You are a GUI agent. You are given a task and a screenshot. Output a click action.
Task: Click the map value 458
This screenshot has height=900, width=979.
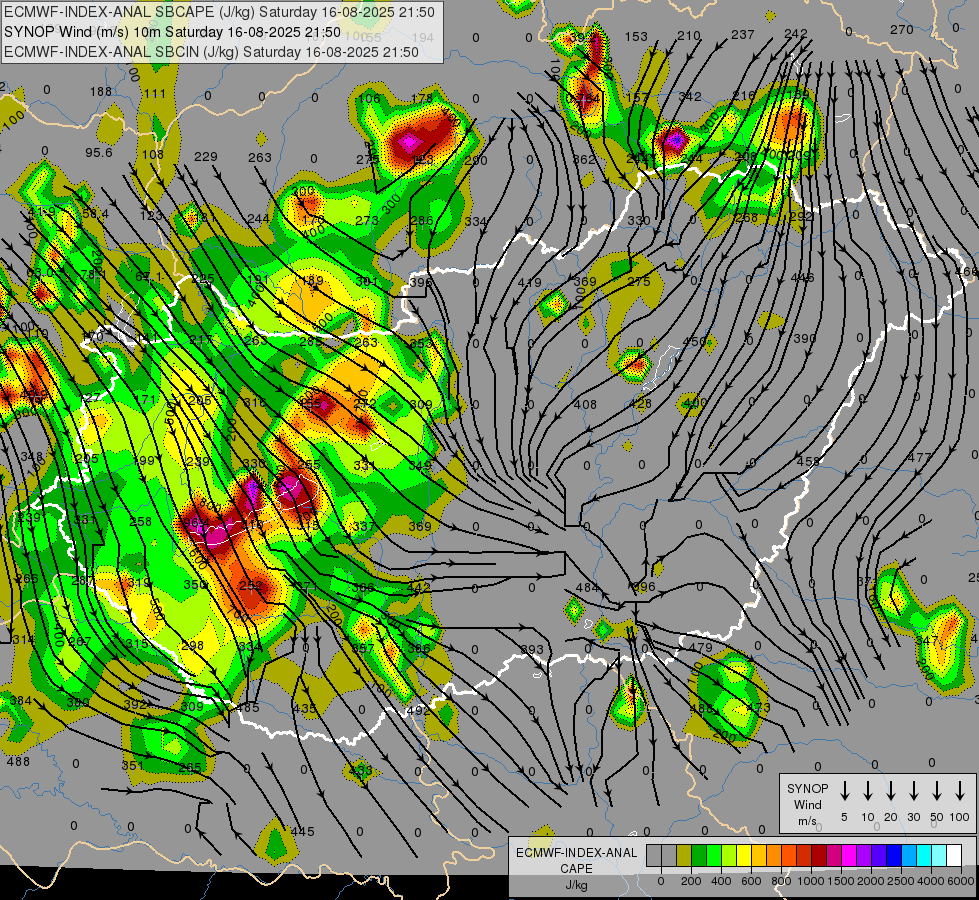point(808,462)
